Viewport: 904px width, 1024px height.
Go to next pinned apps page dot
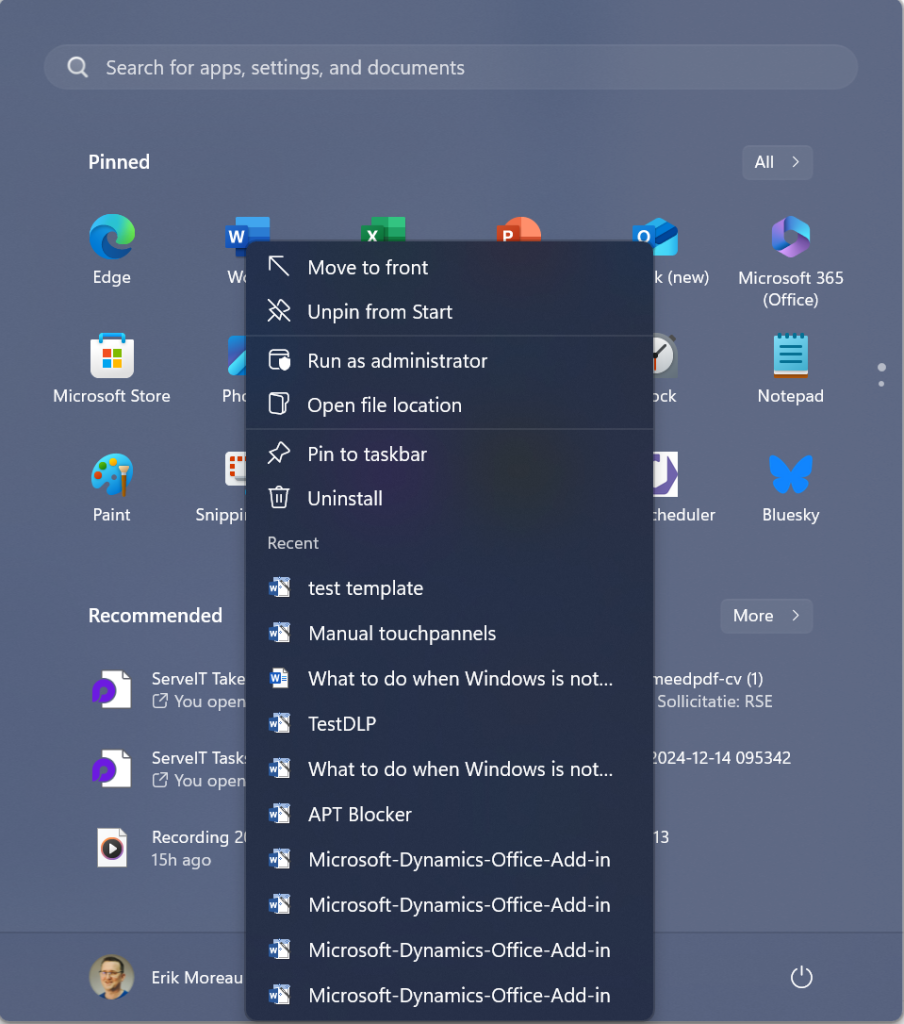[881, 383]
